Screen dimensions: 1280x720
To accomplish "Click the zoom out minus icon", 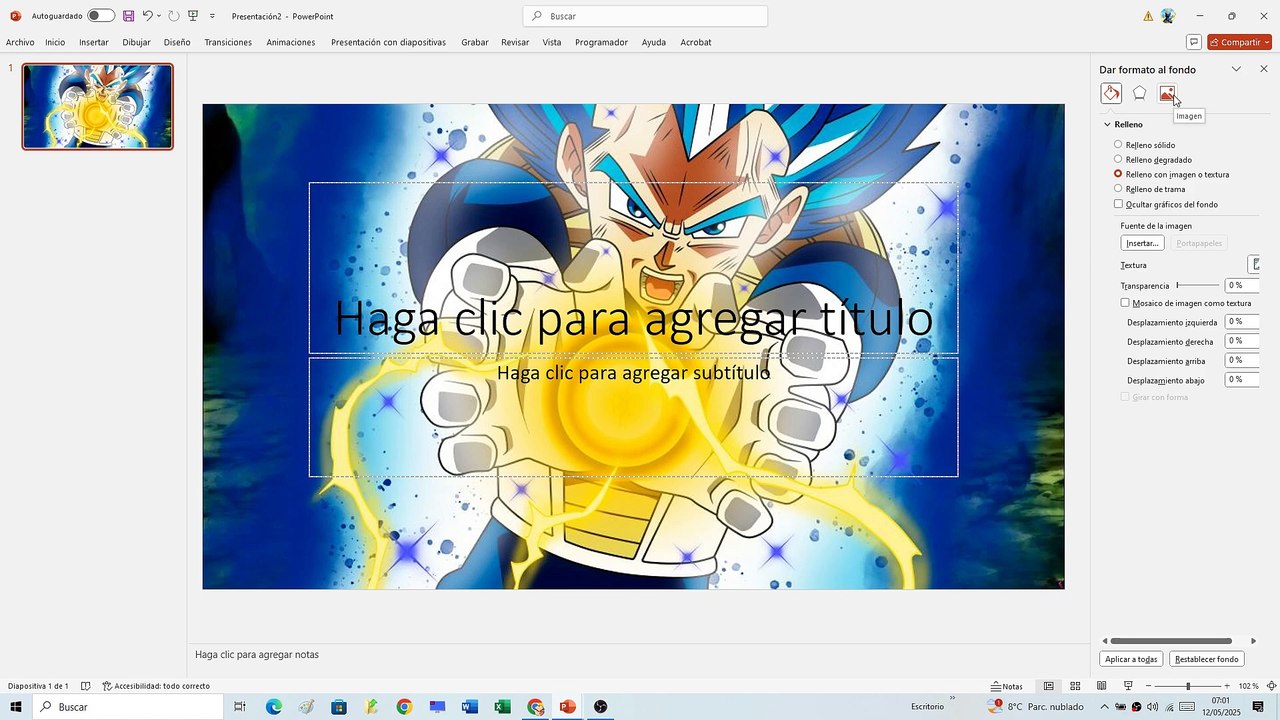I will [x=1148, y=686].
